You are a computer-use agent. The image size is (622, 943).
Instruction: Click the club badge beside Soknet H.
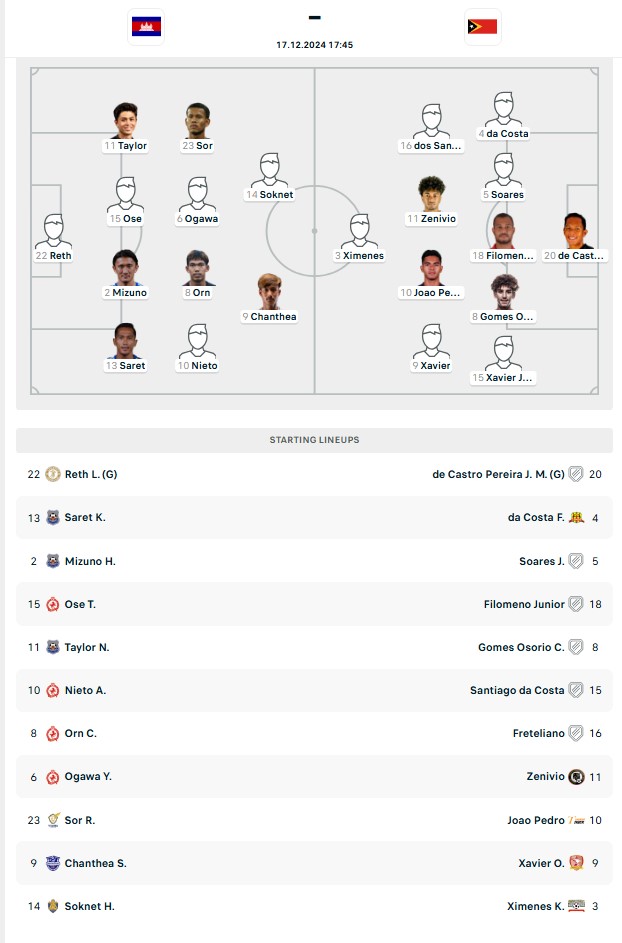pos(53,906)
